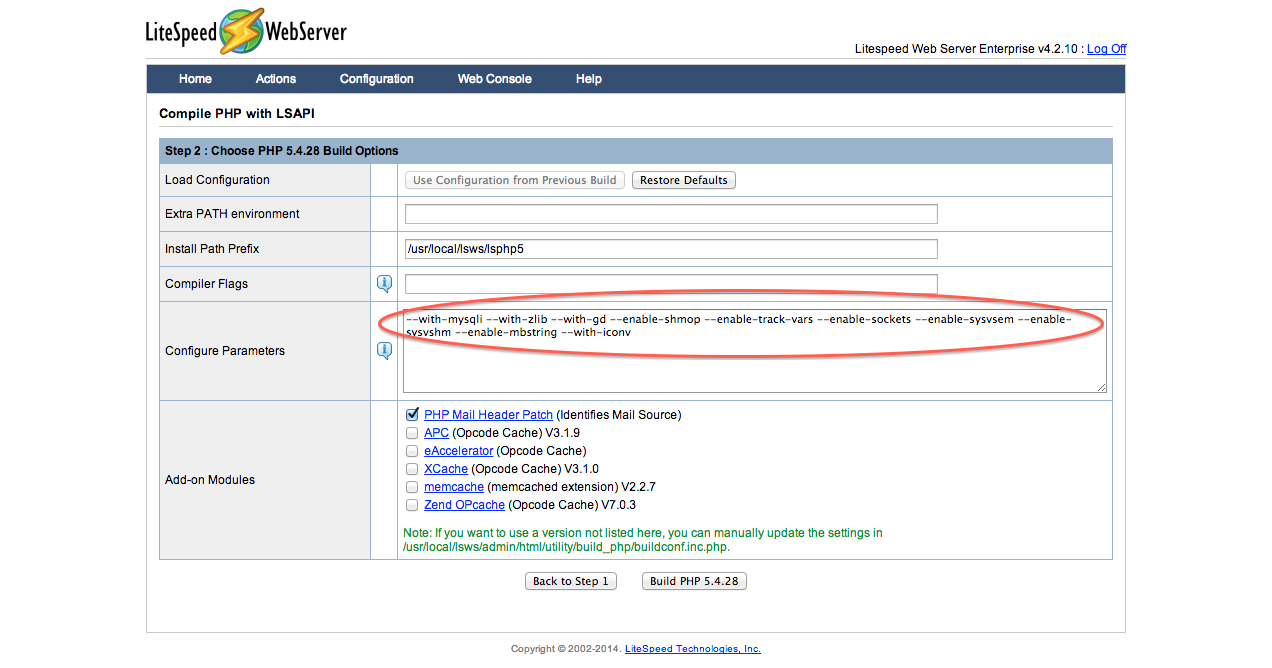Enable memcache extension checkbox
This screenshot has width=1272, height=668.
pos(412,487)
